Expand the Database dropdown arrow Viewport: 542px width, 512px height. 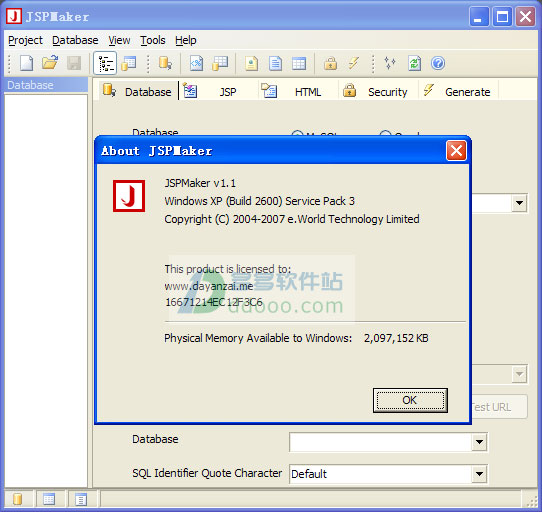[479, 442]
